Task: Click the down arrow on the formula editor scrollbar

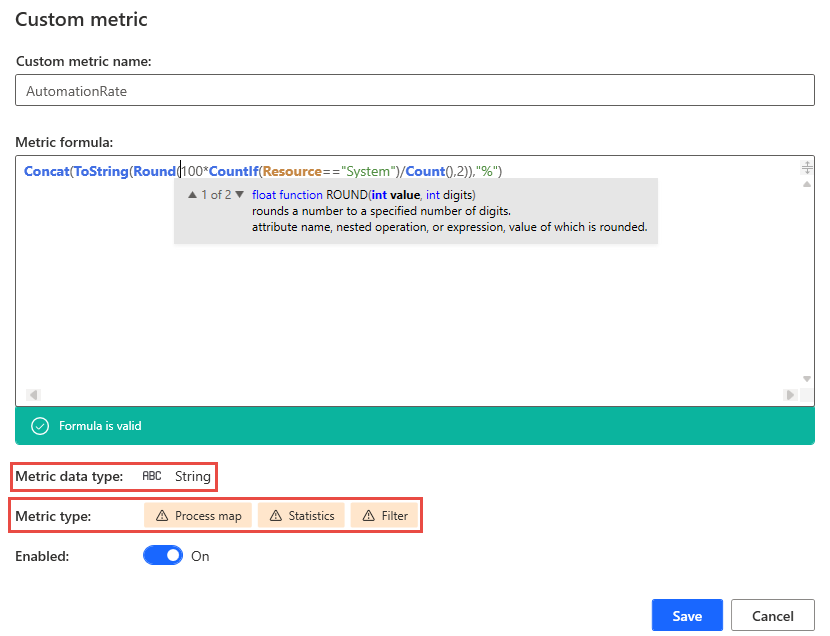Action: (807, 379)
